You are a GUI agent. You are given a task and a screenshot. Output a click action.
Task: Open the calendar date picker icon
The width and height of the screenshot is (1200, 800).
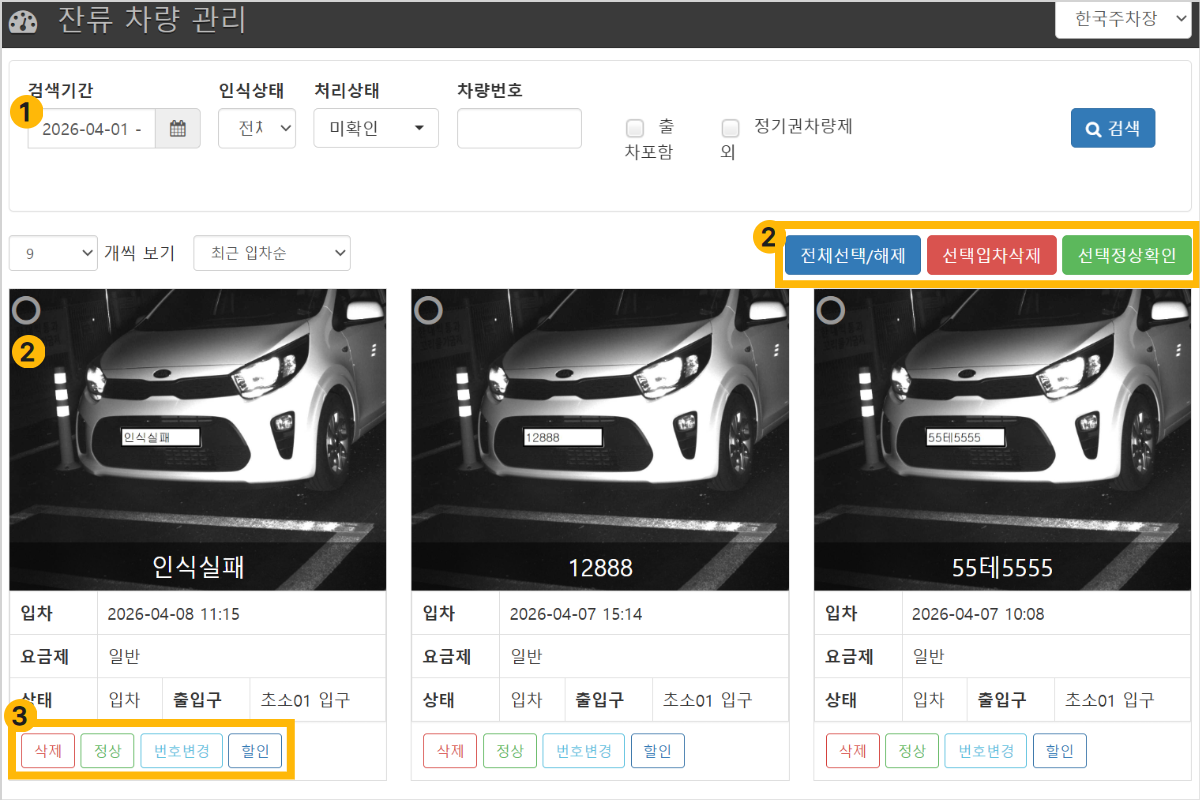point(178,128)
